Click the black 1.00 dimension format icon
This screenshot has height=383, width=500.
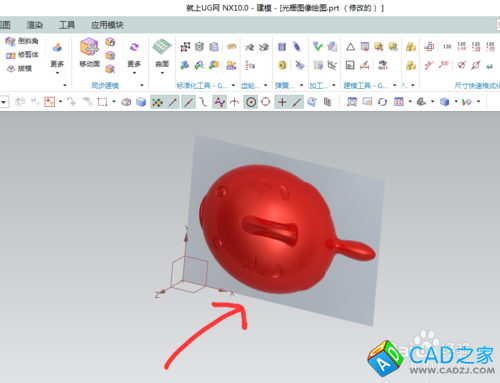click(x=447, y=47)
